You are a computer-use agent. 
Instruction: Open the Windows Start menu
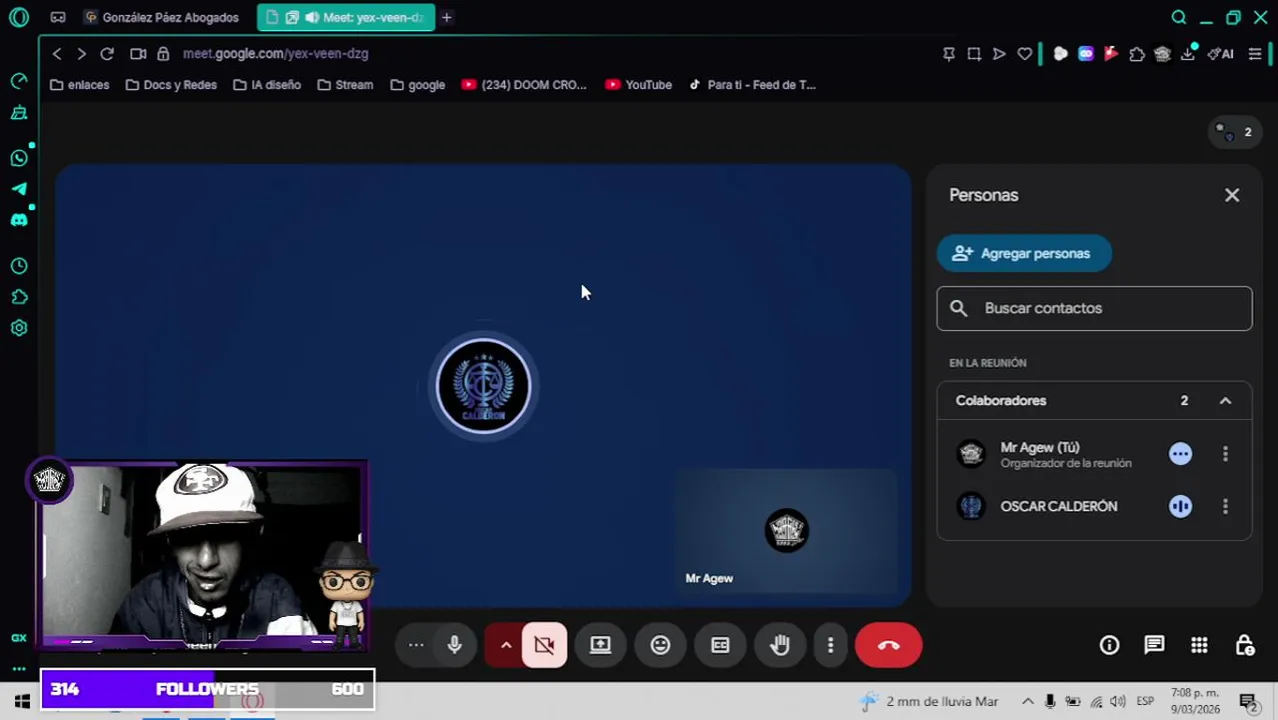pyautogui.click(x=22, y=701)
